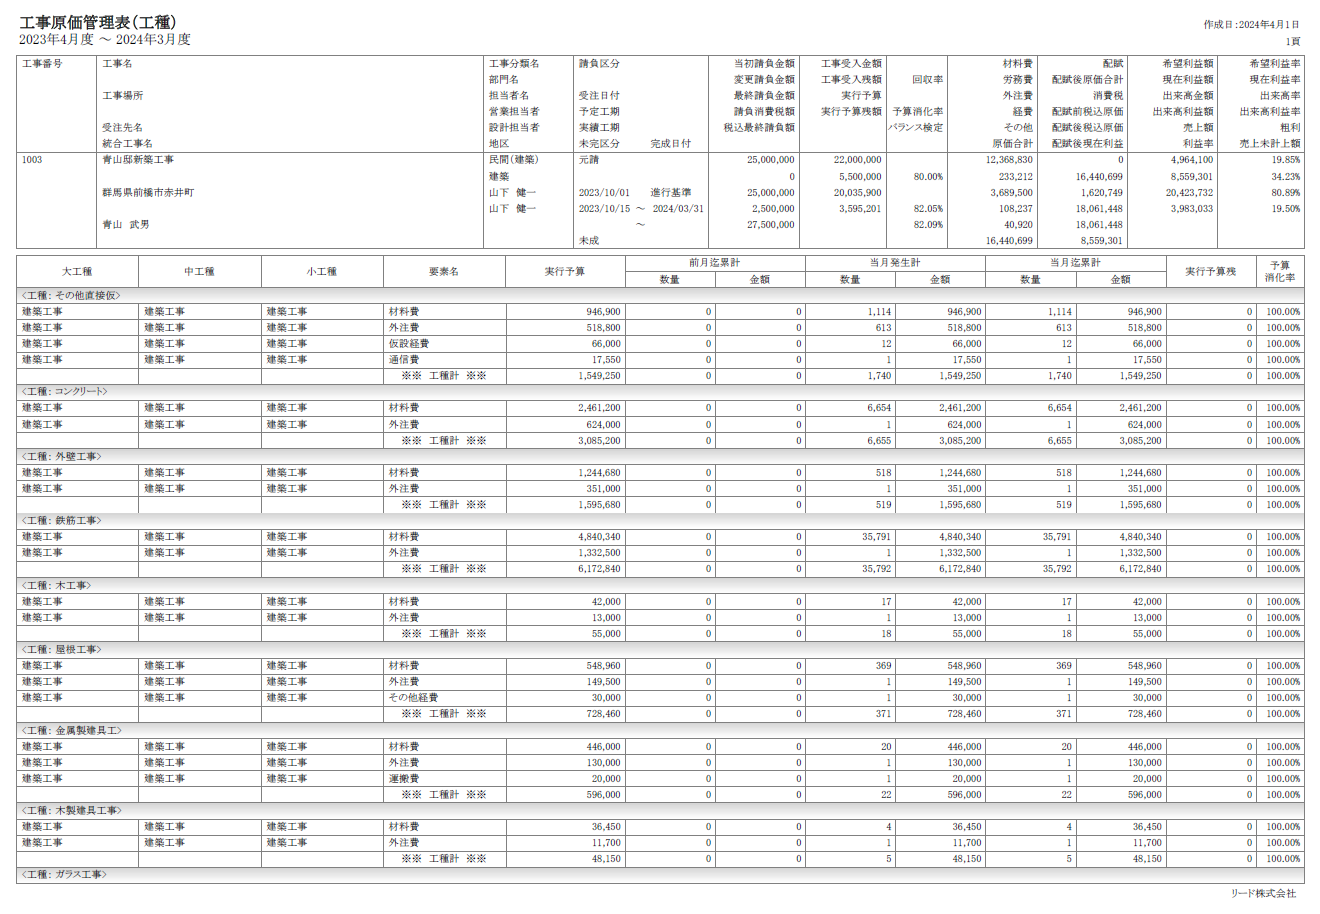Select the 工種: 鉄筋工事 group row

[x=62, y=521]
